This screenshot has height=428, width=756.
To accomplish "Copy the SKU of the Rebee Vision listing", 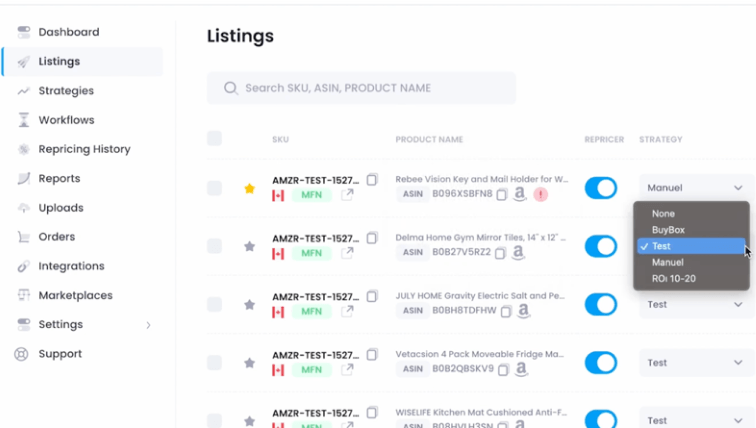I will tap(372, 180).
